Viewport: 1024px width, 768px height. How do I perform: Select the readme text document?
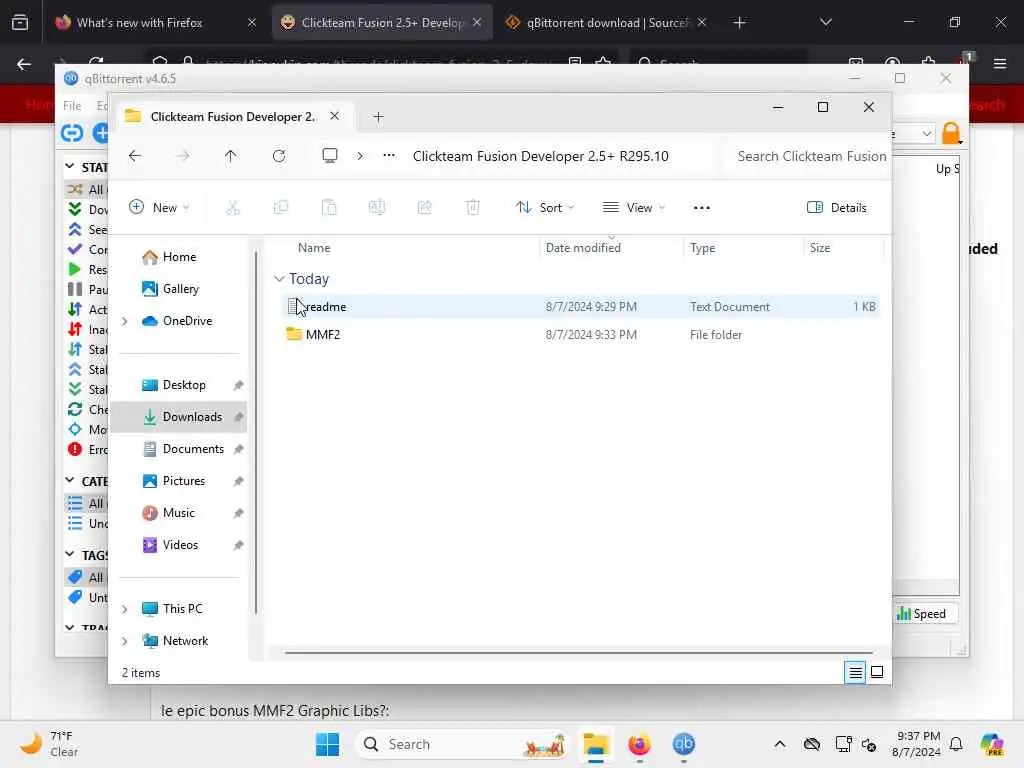pos(580,307)
